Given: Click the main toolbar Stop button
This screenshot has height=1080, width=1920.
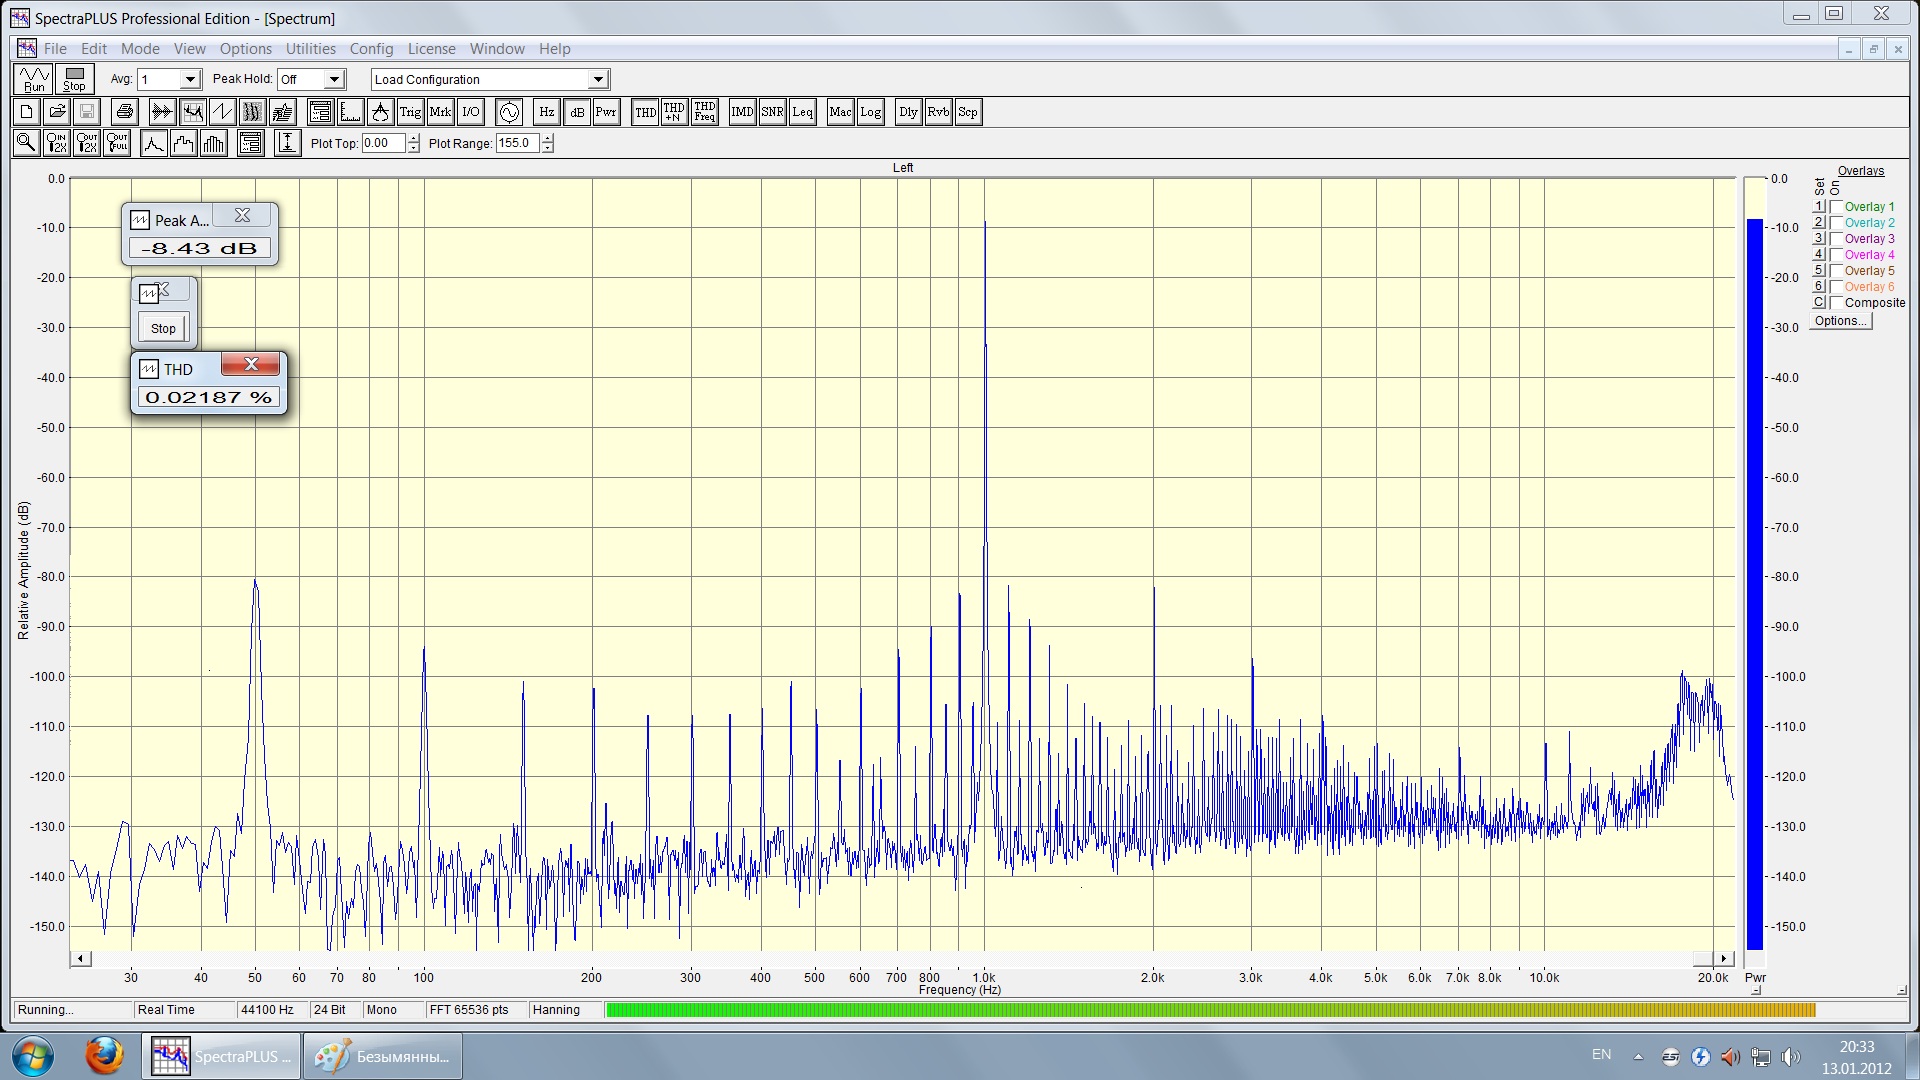Looking at the screenshot, I should click(75, 79).
